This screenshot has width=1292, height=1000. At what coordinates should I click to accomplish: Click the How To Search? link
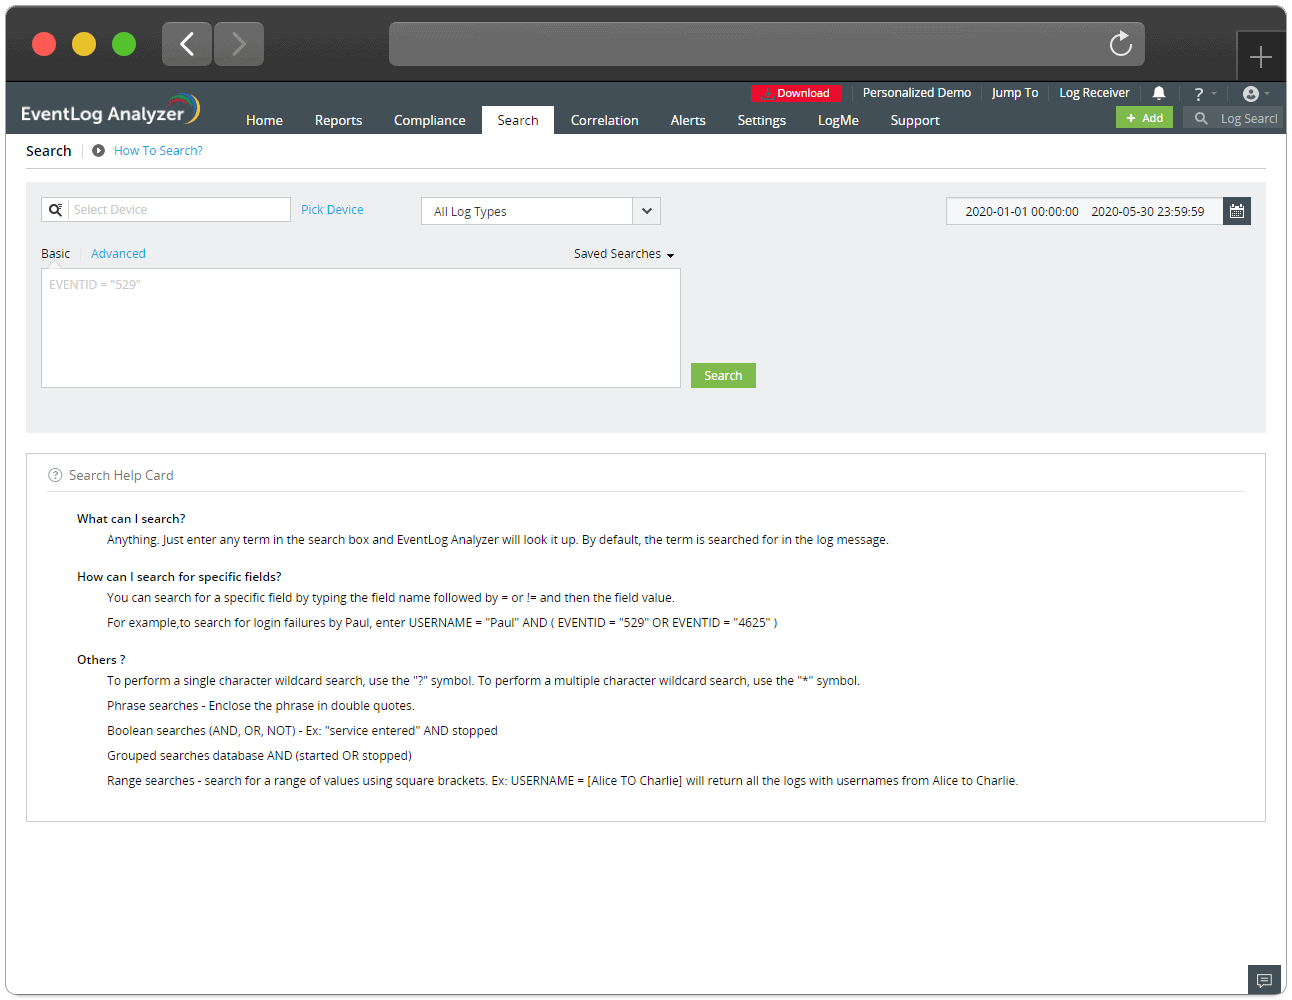pos(158,151)
